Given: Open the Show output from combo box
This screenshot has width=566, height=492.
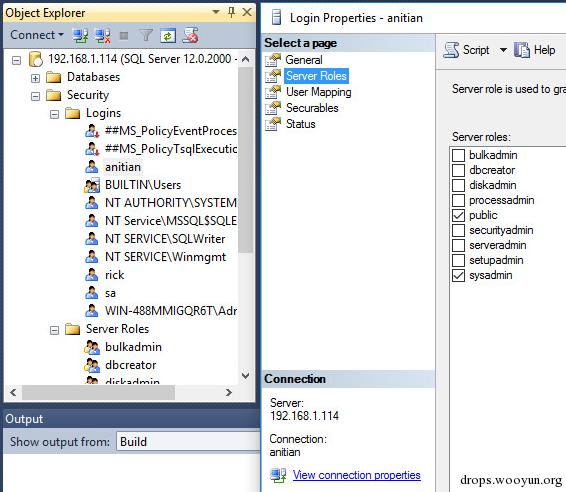Looking at the screenshot, I should pos(188,441).
